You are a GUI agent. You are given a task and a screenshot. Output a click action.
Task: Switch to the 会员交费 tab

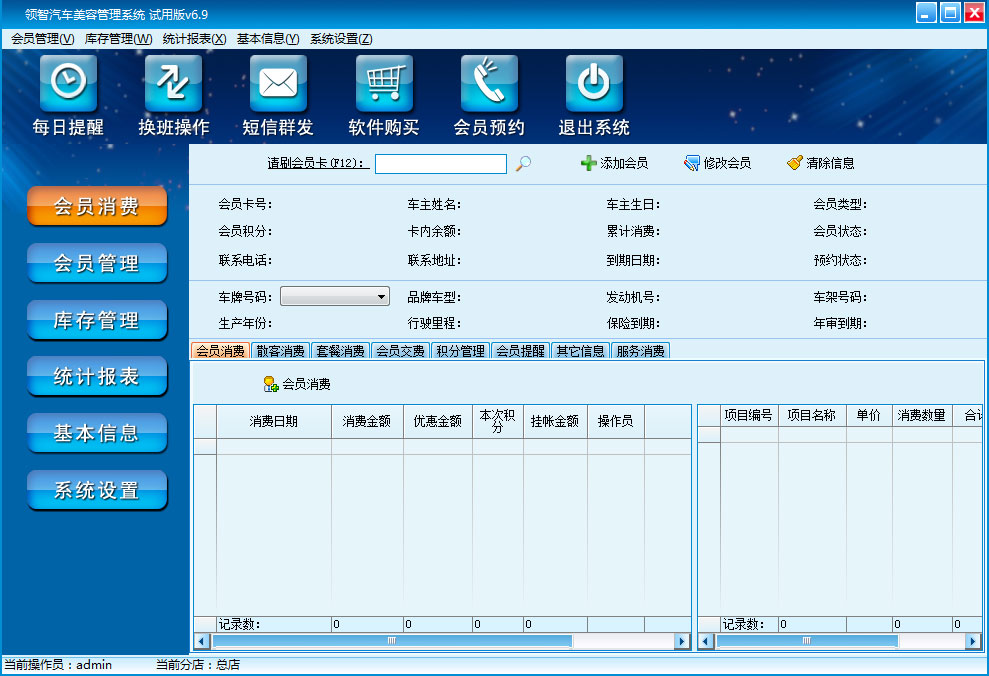(x=401, y=351)
